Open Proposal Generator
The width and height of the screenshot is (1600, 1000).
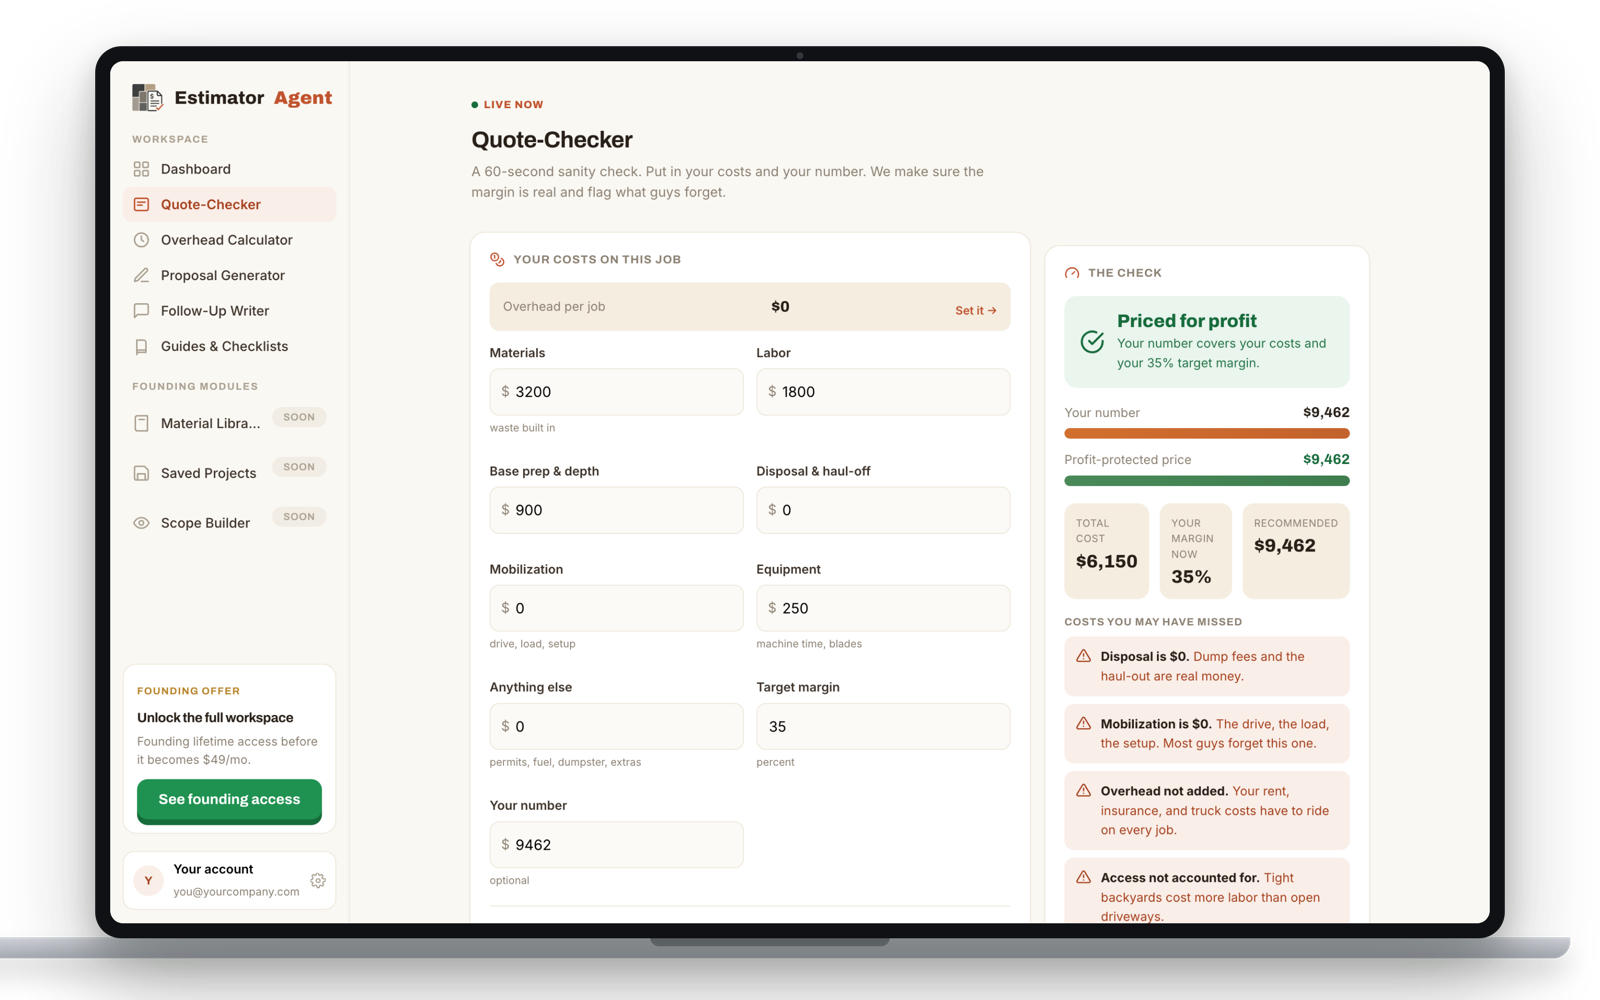(229, 275)
